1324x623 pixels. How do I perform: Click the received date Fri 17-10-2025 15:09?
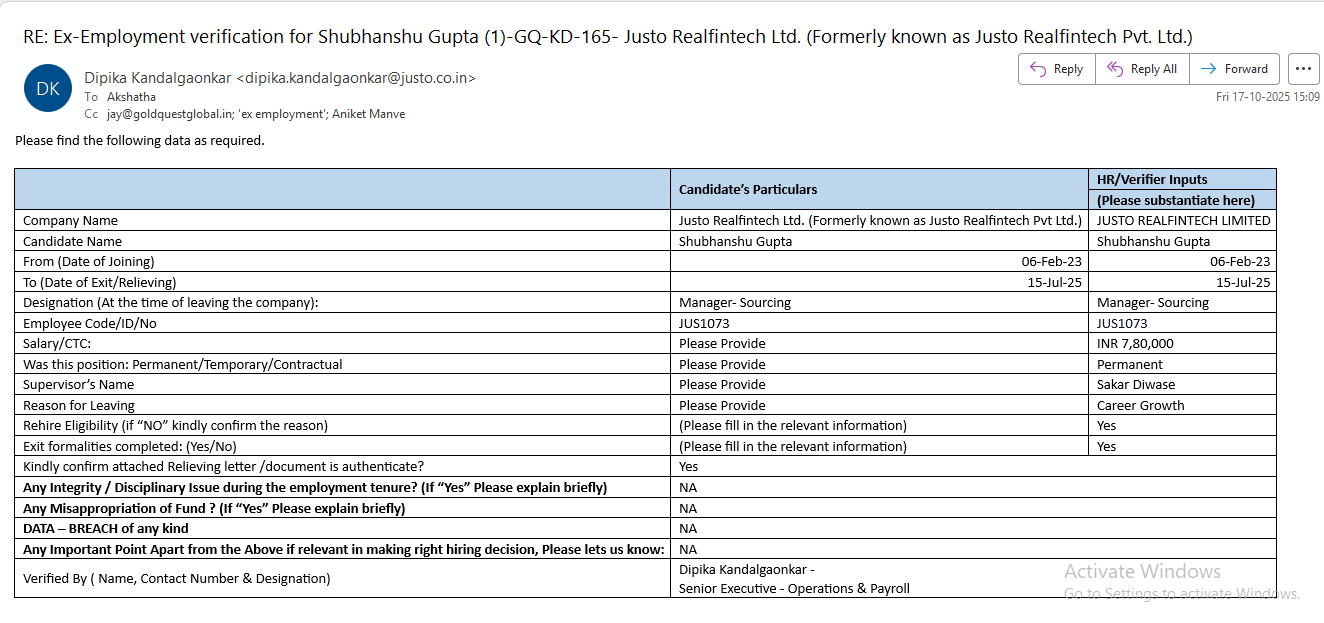point(1267,97)
